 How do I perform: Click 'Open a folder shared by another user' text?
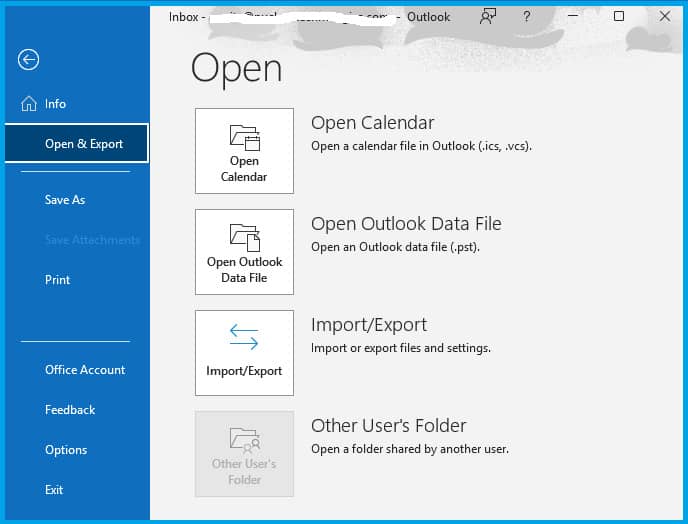pos(410,449)
